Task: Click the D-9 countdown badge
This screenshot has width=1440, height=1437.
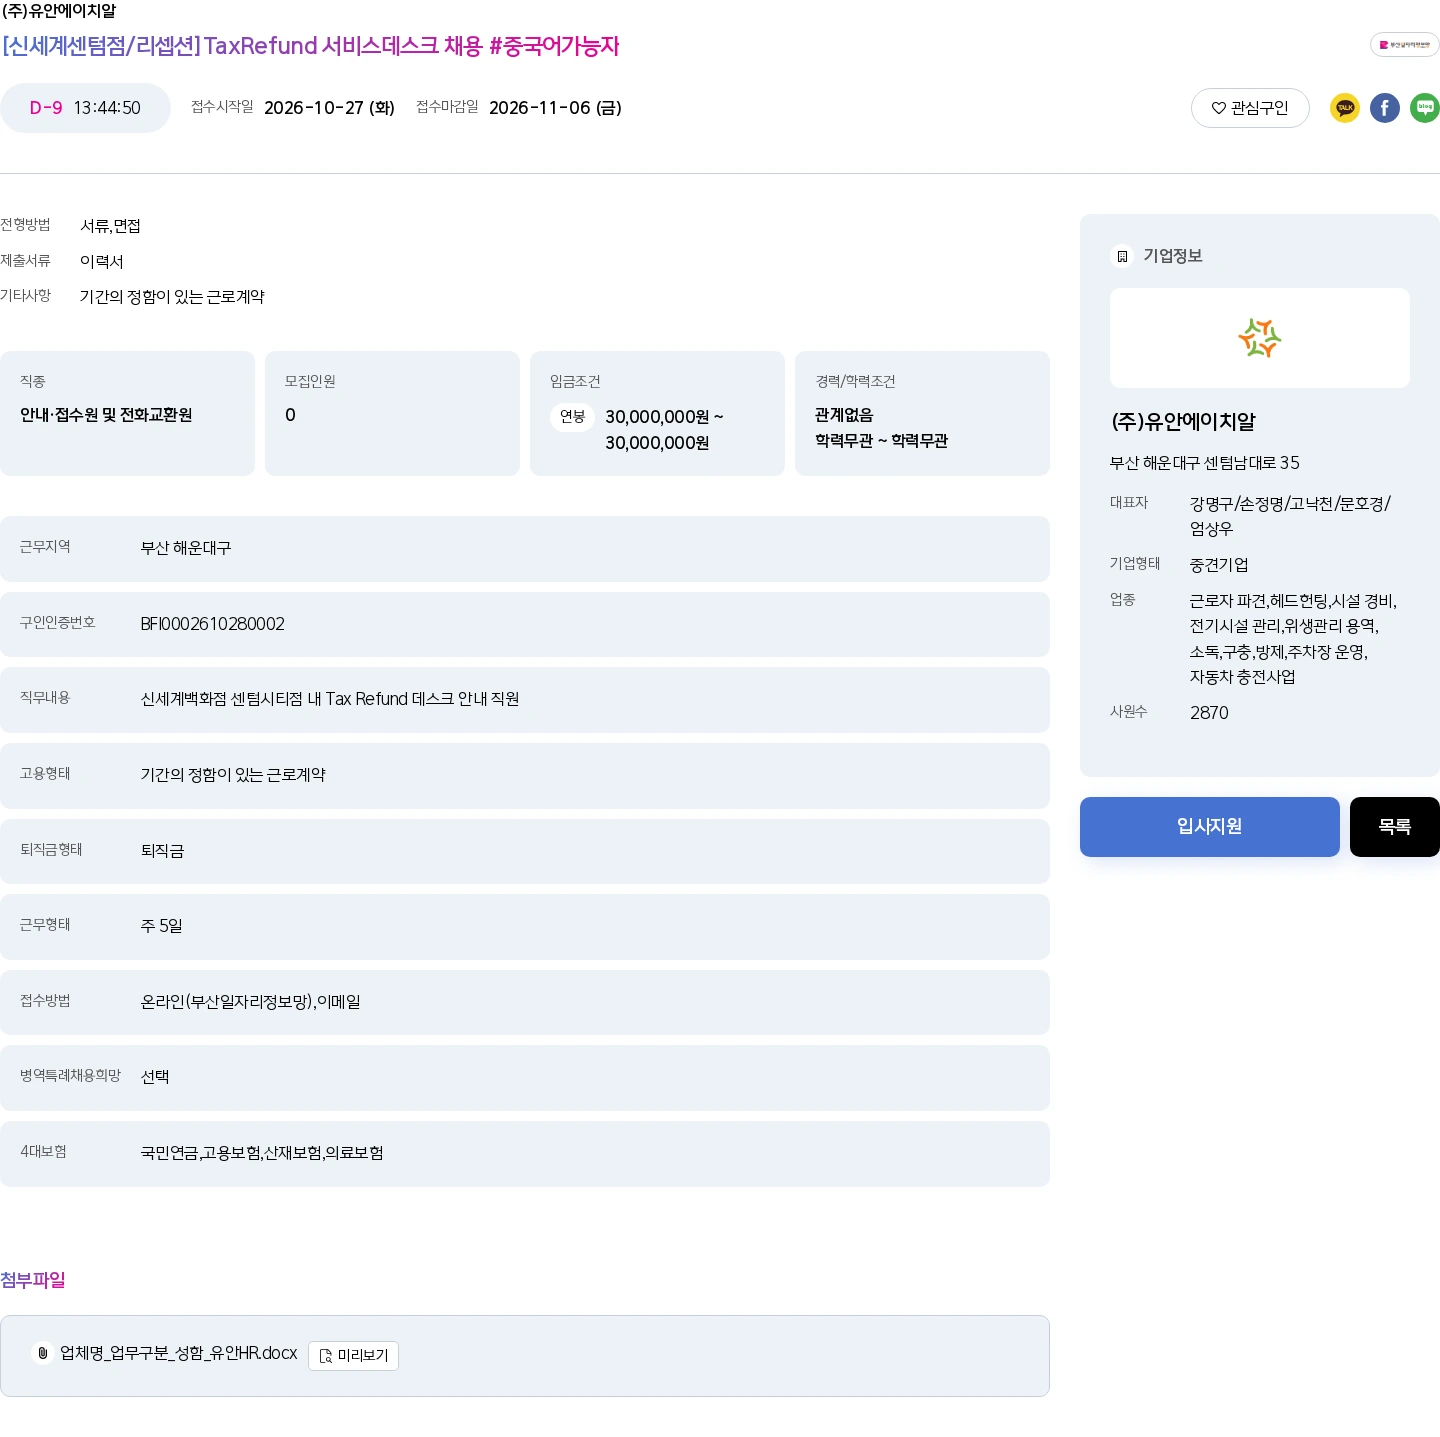Action: coord(85,108)
